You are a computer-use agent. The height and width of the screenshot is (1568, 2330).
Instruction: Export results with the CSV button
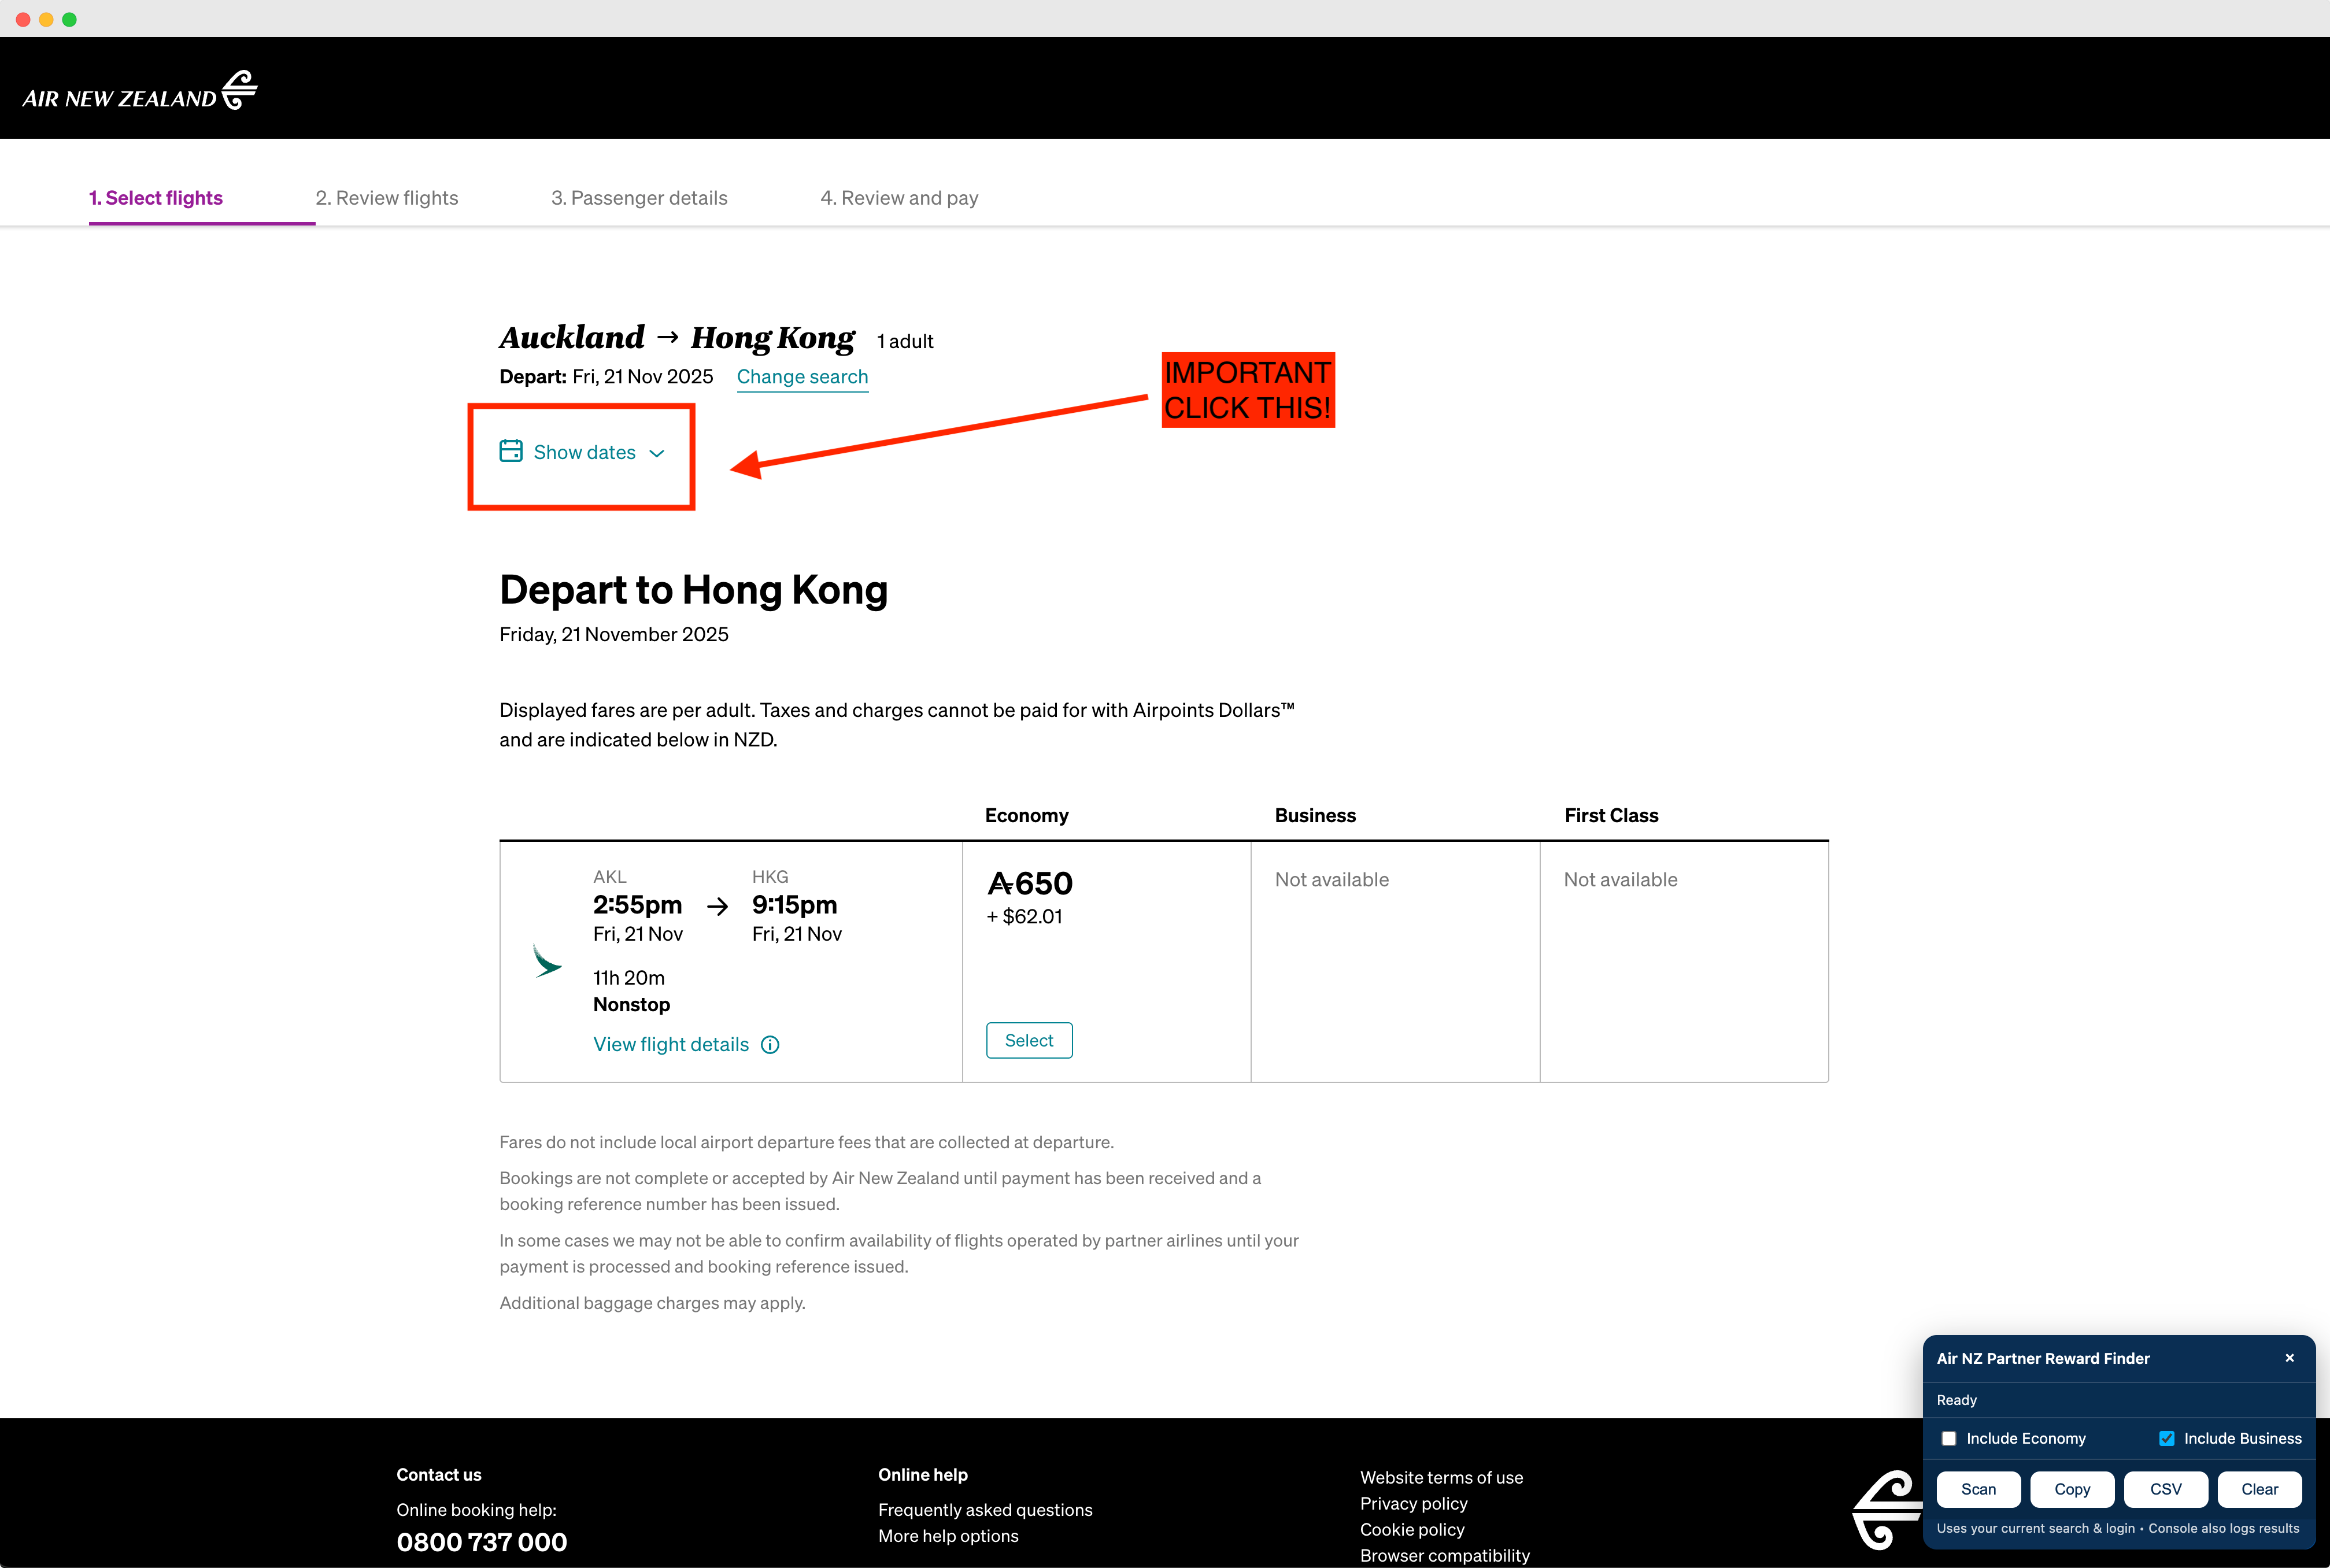(2165, 1489)
